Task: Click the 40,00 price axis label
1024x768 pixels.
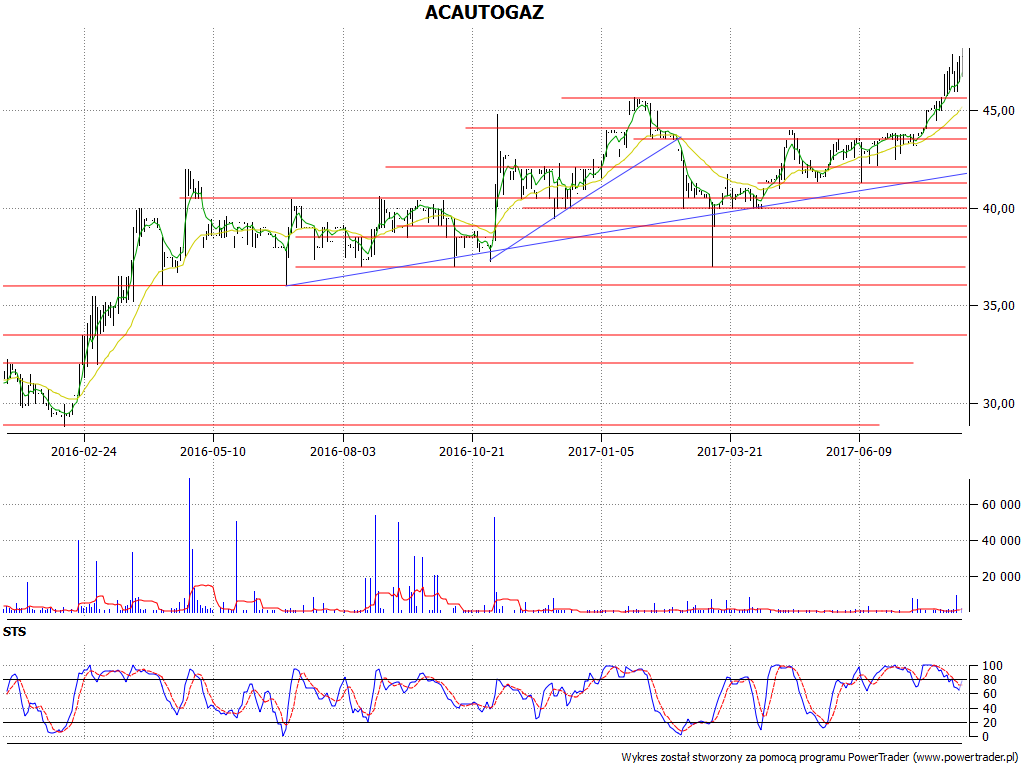Action: (999, 208)
